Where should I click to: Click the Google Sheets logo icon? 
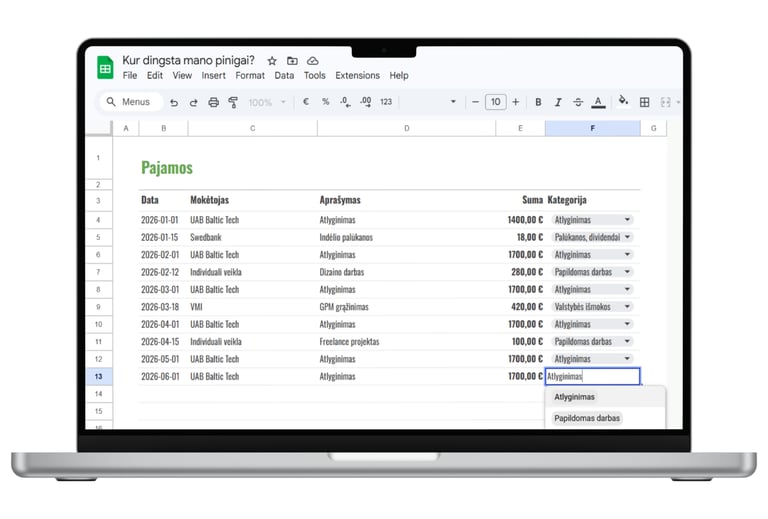[x=105, y=68]
